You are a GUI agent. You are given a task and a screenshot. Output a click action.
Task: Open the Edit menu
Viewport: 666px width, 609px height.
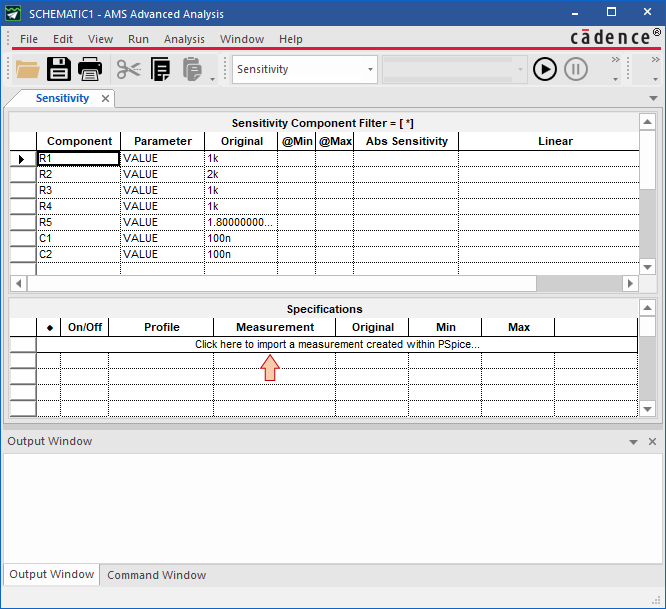pyautogui.click(x=63, y=39)
